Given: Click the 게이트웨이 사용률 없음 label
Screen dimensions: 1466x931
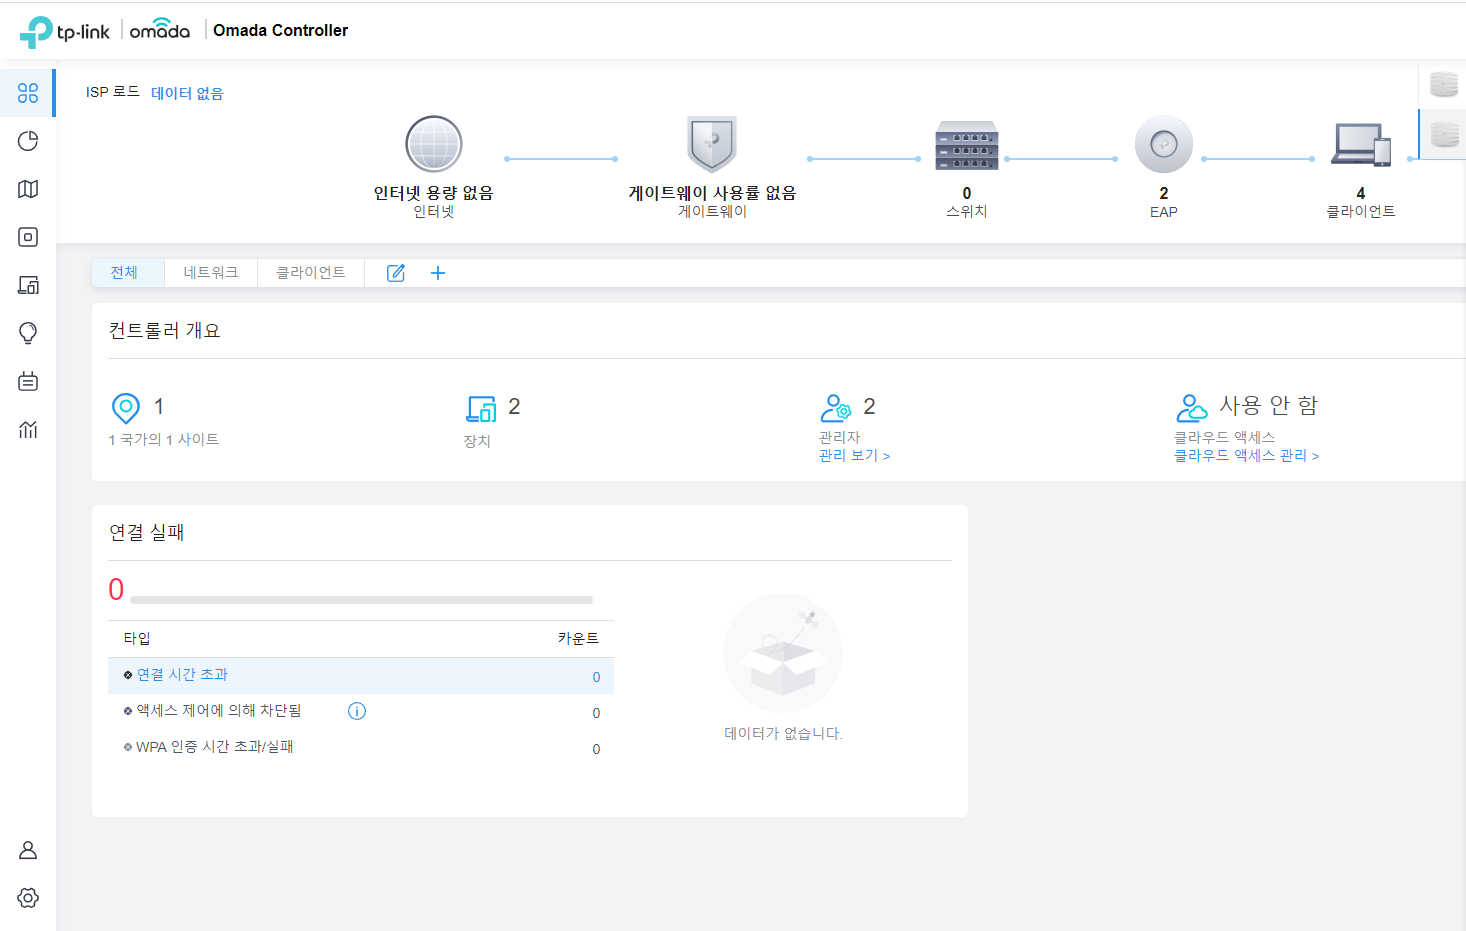Looking at the screenshot, I should (712, 193).
